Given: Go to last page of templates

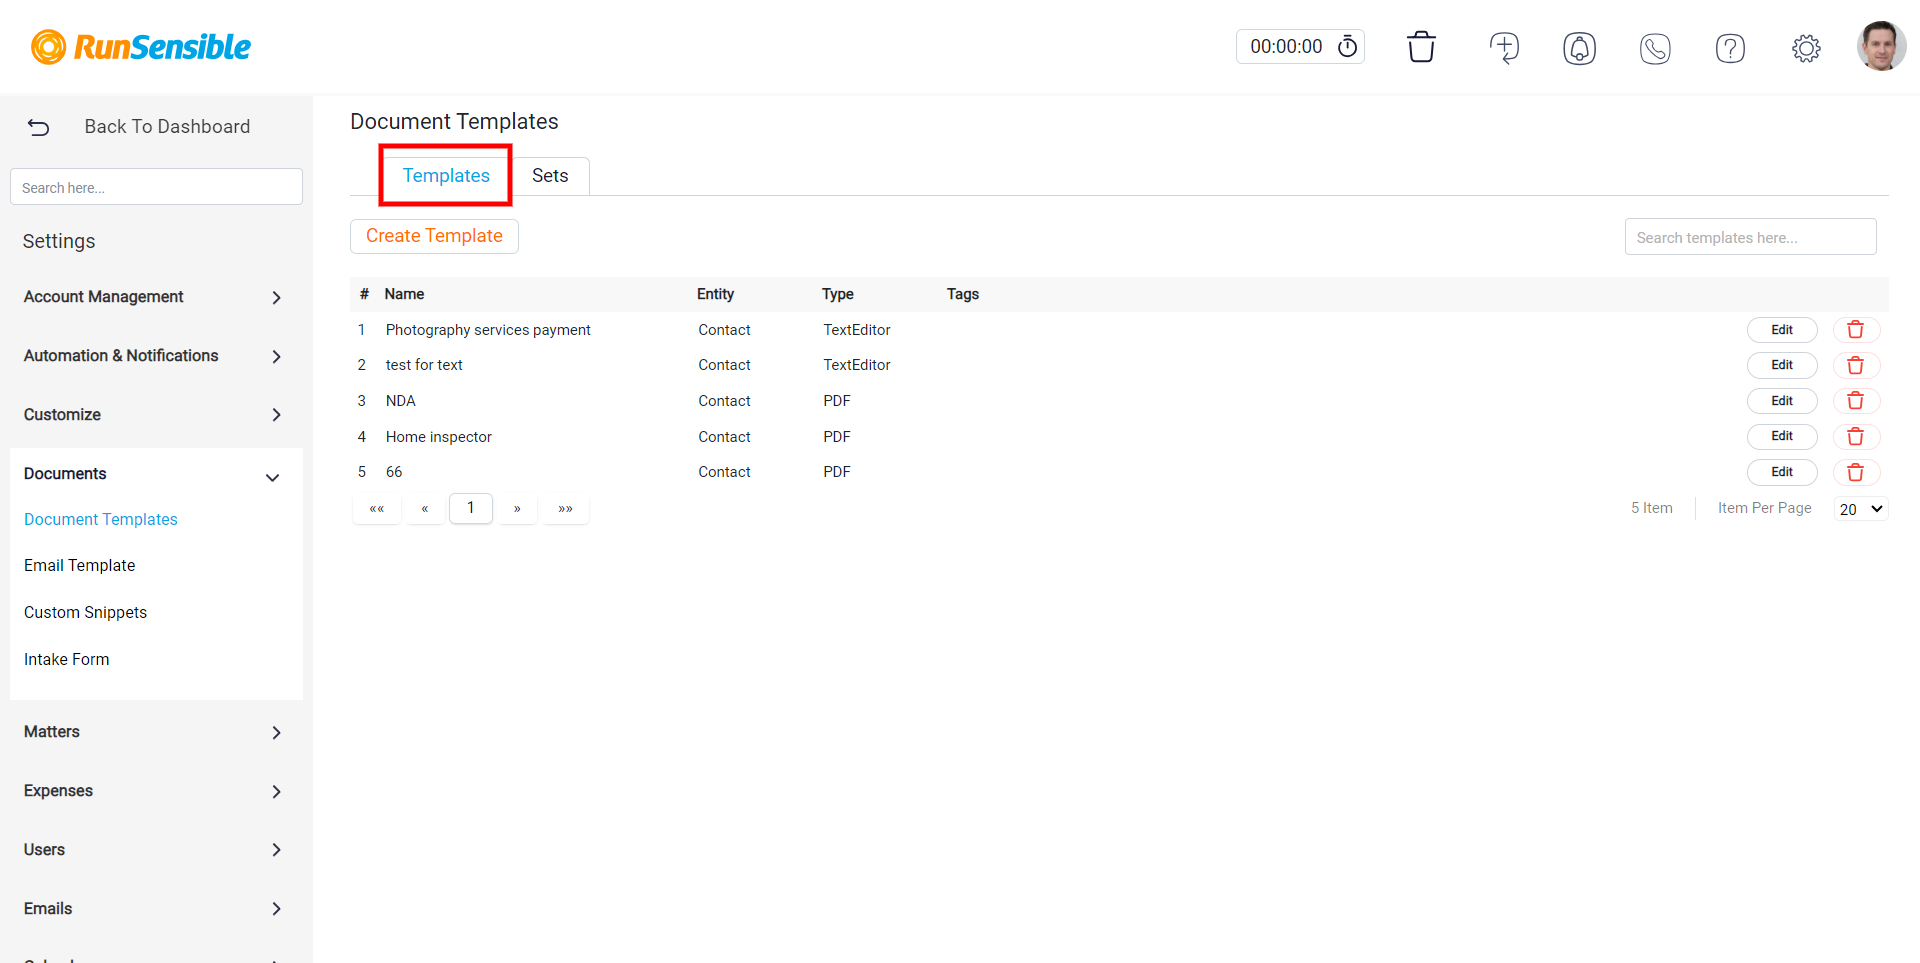Looking at the screenshot, I should pyautogui.click(x=565, y=509).
